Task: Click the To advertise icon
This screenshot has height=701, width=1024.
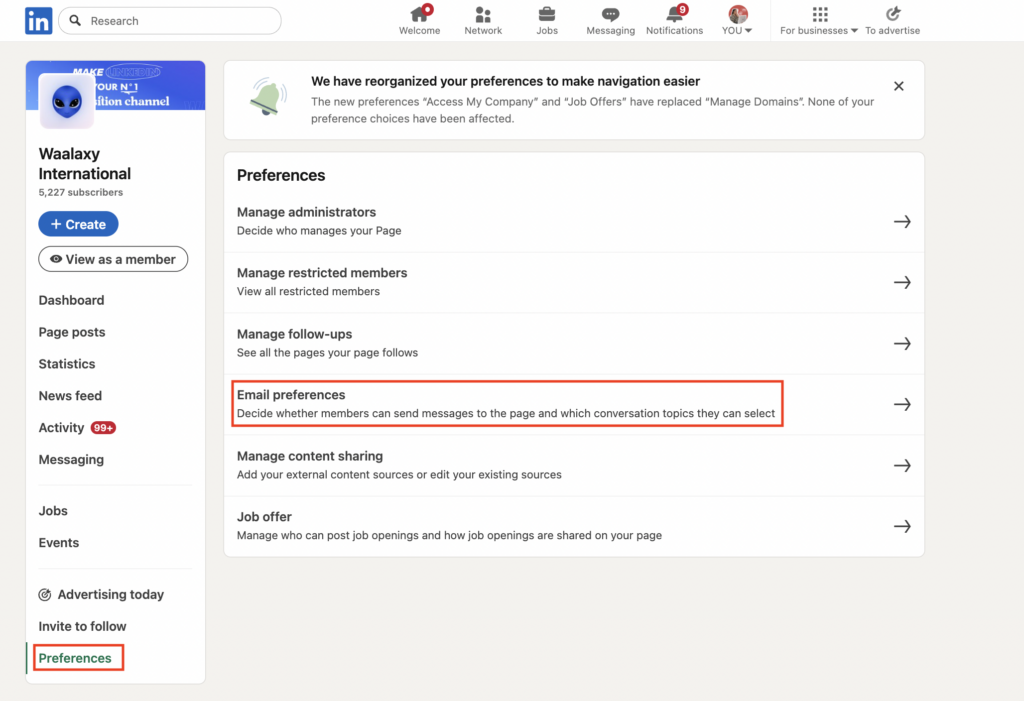Action: pos(893,14)
